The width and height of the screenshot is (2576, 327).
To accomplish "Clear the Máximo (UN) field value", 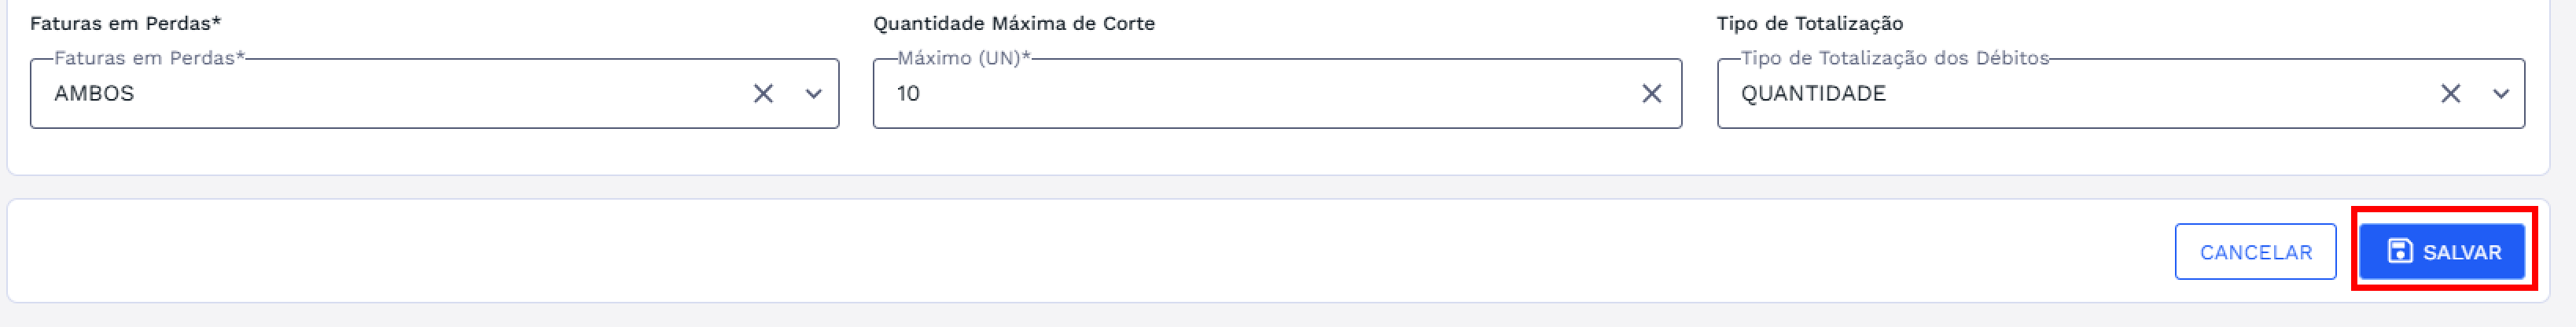I will 1652,93.
